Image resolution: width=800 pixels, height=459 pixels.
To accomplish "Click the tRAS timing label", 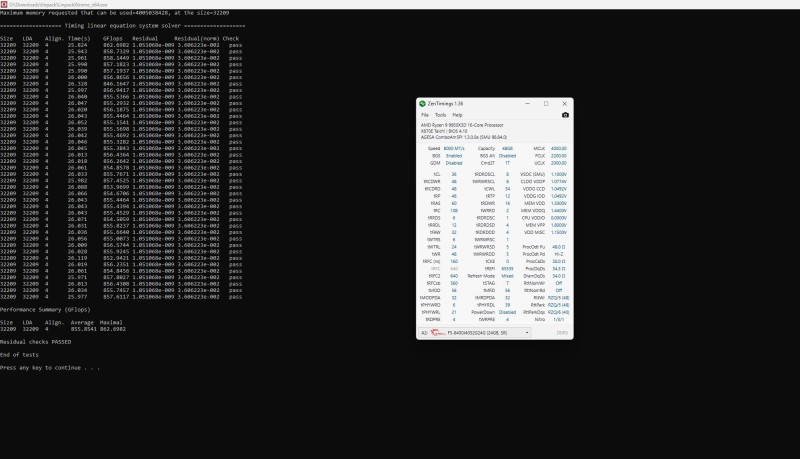I will point(435,203).
